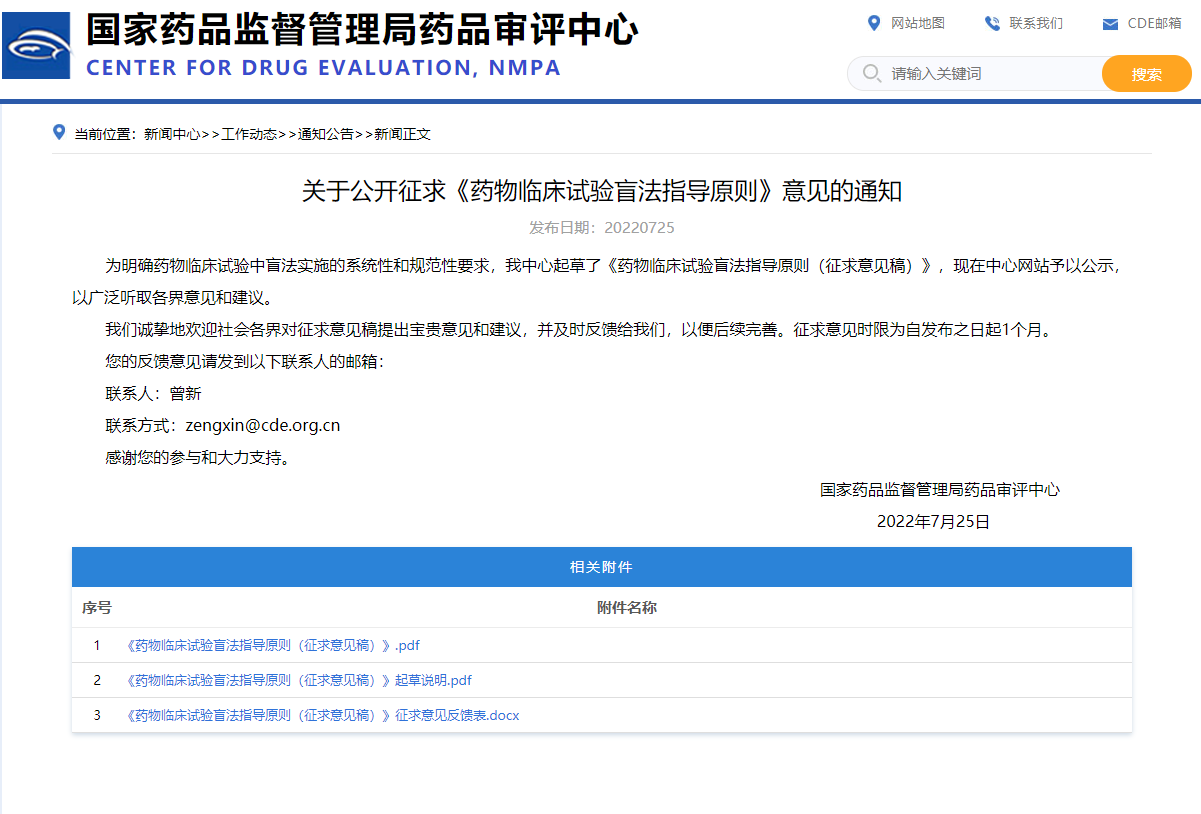The height and width of the screenshot is (814, 1201).
Task: Download attachment 2 起草说明.pdf
Action: click(299, 680)
